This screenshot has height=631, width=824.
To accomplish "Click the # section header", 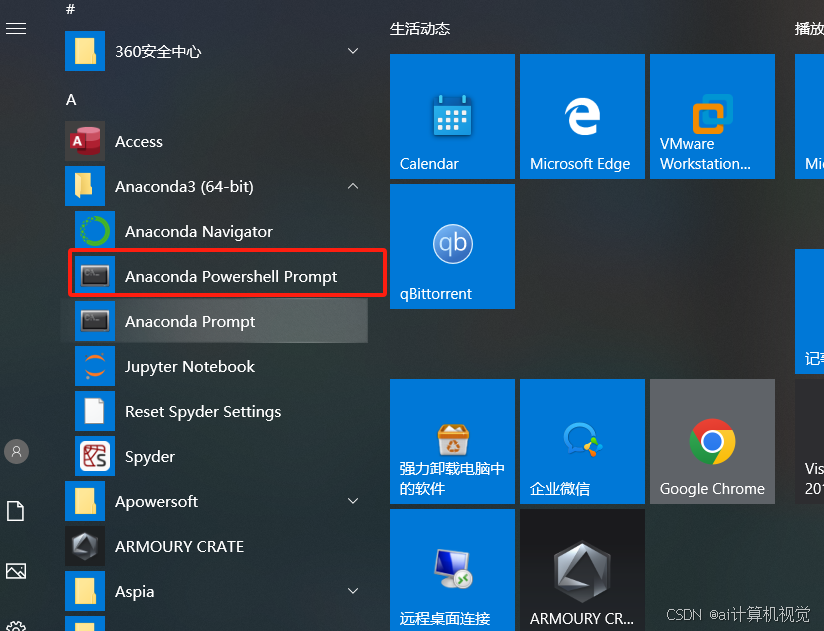I will click(x=70, y=9).
